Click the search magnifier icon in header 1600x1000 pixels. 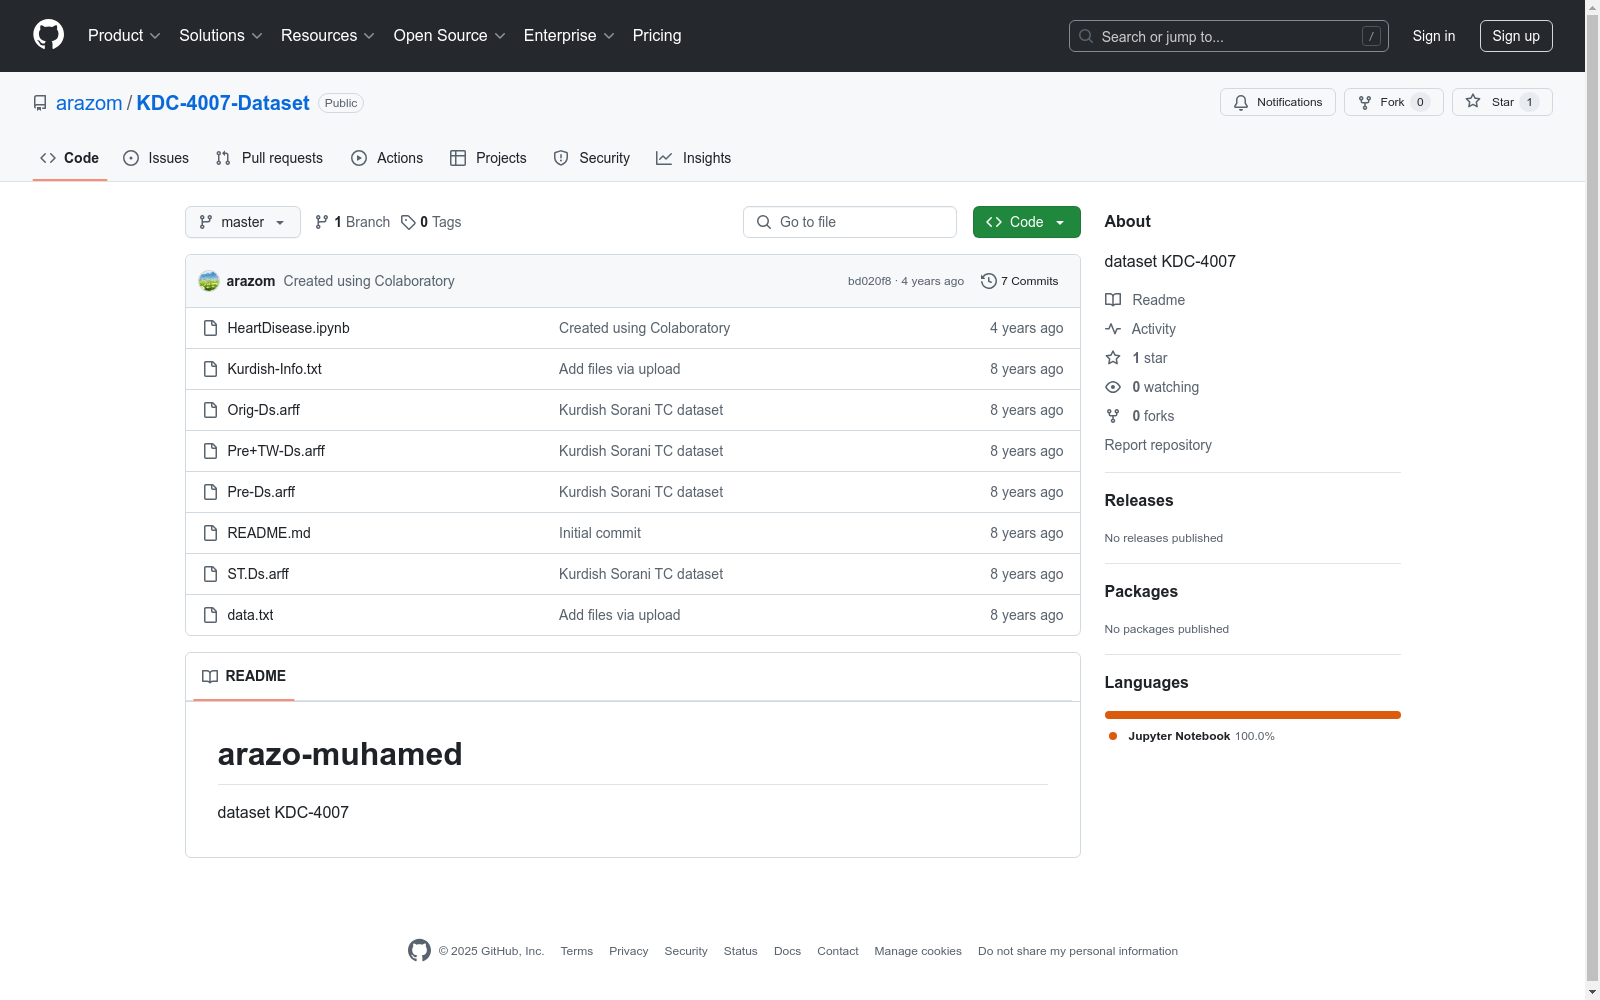1086,36
